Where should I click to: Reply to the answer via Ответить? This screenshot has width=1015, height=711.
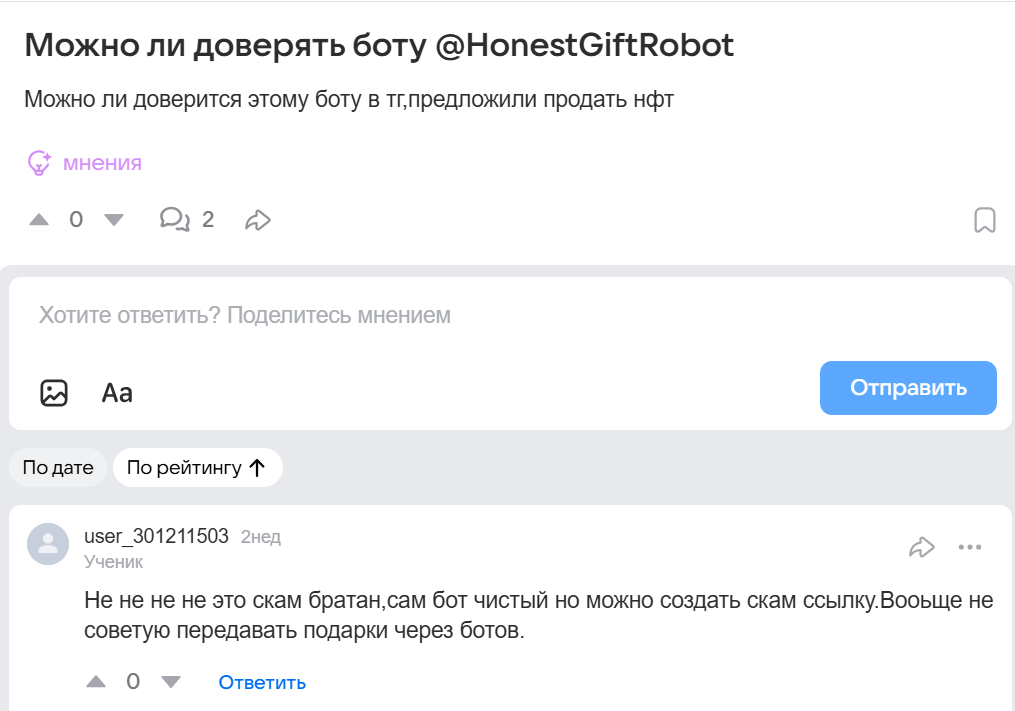262,683
